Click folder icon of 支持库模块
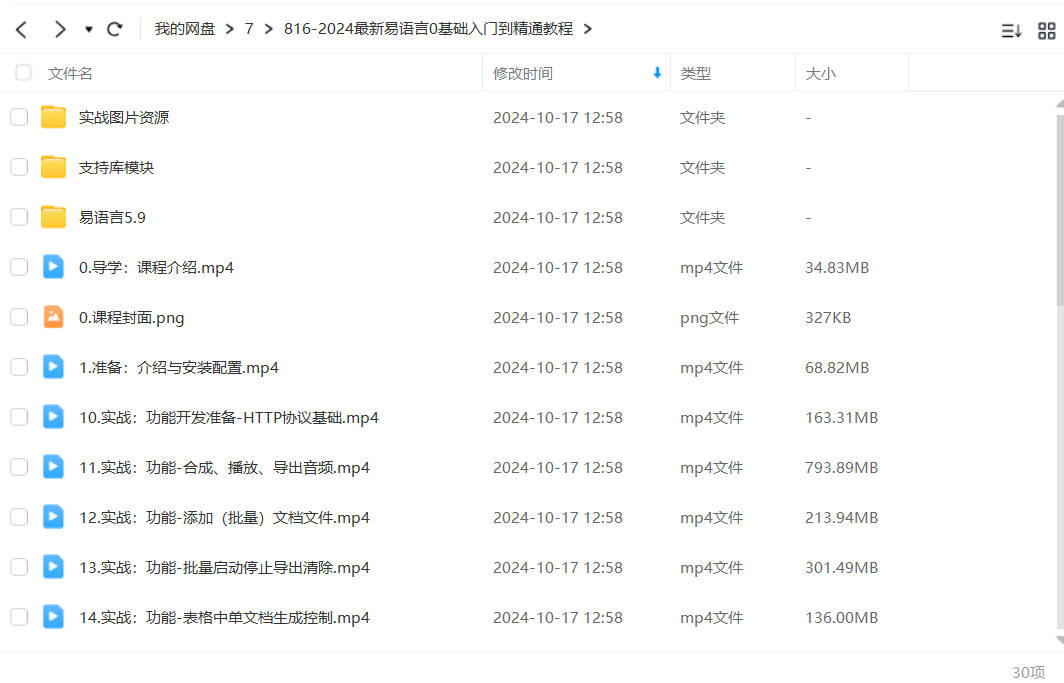Screen dimensions: 1064x683 click(x=54, y=167)
